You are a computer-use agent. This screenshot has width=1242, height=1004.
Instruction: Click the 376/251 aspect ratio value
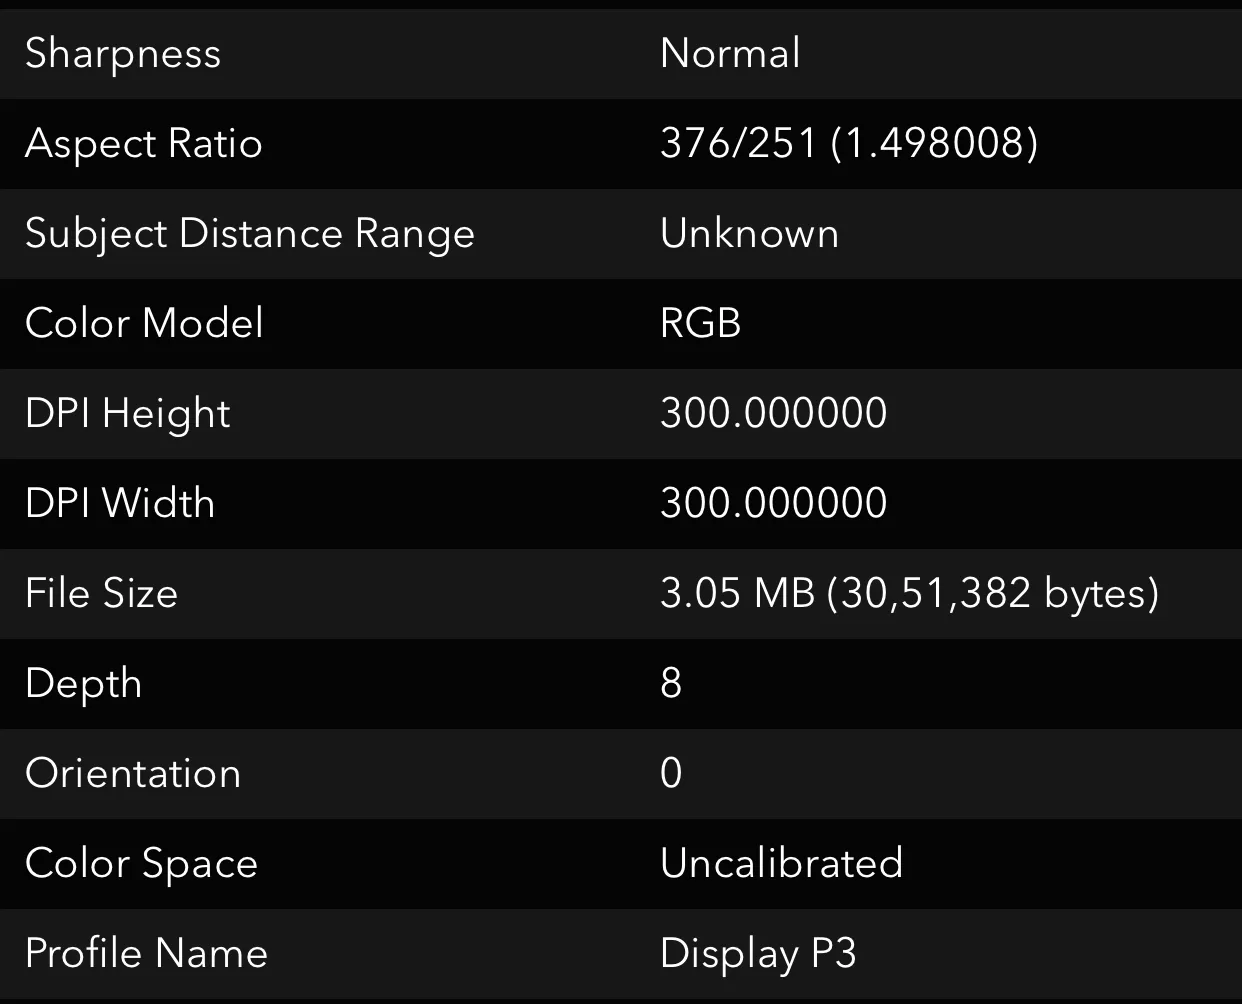click(x=849, y=144)
